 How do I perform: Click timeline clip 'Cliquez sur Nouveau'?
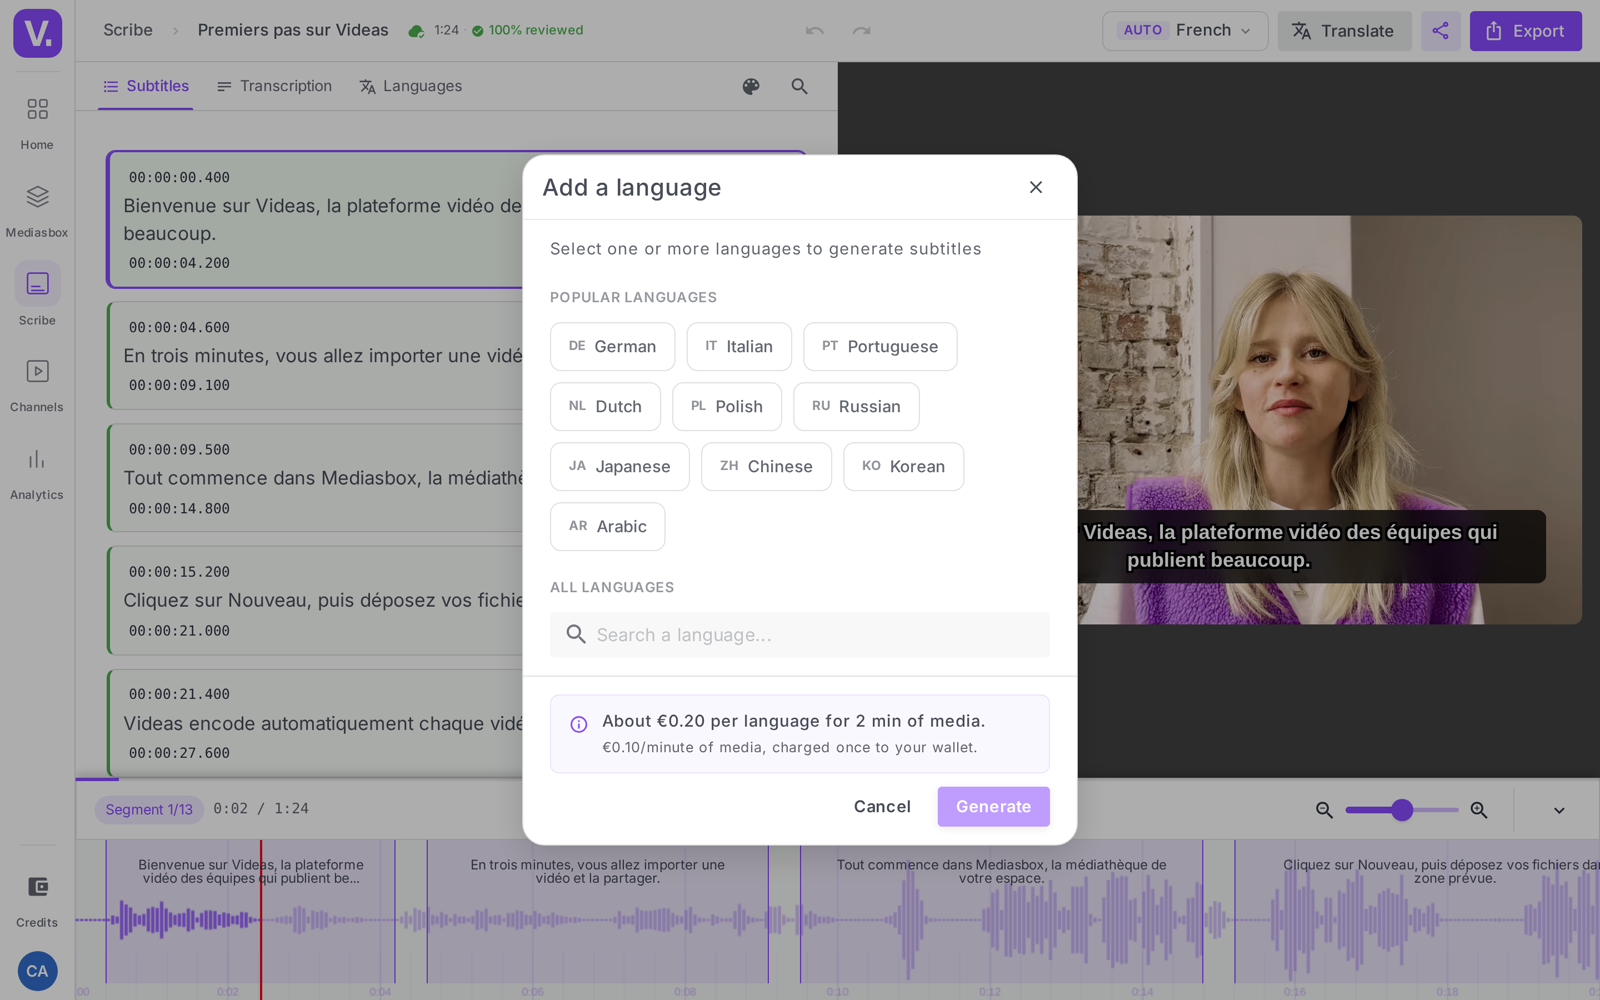point(1417,910)
